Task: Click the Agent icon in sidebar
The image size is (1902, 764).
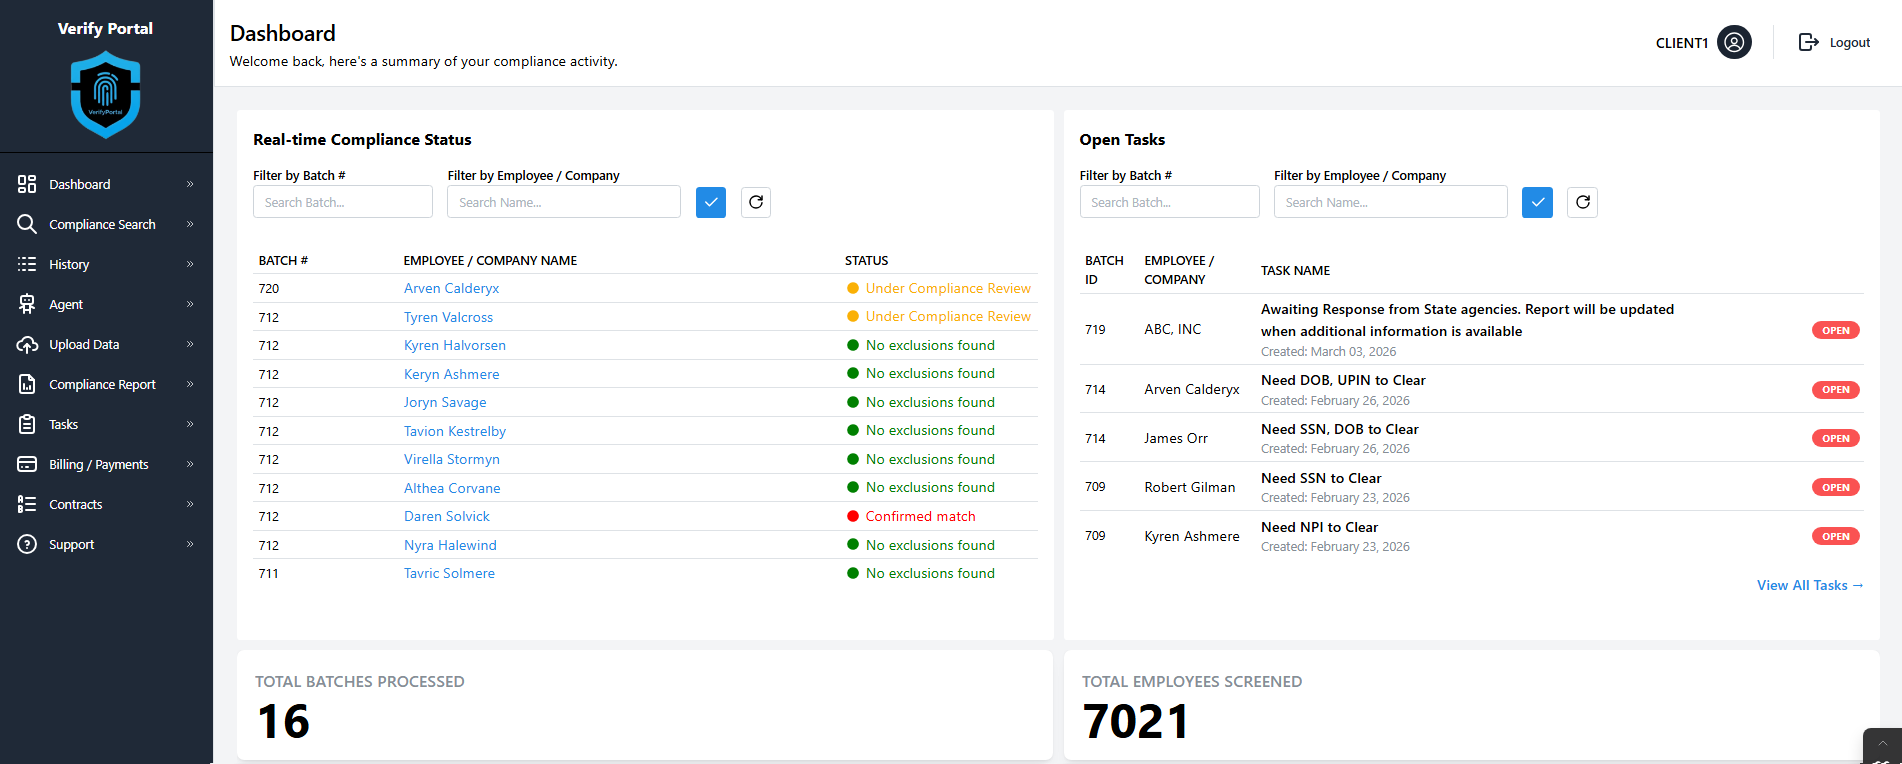Action: click(x=27, y=304)
